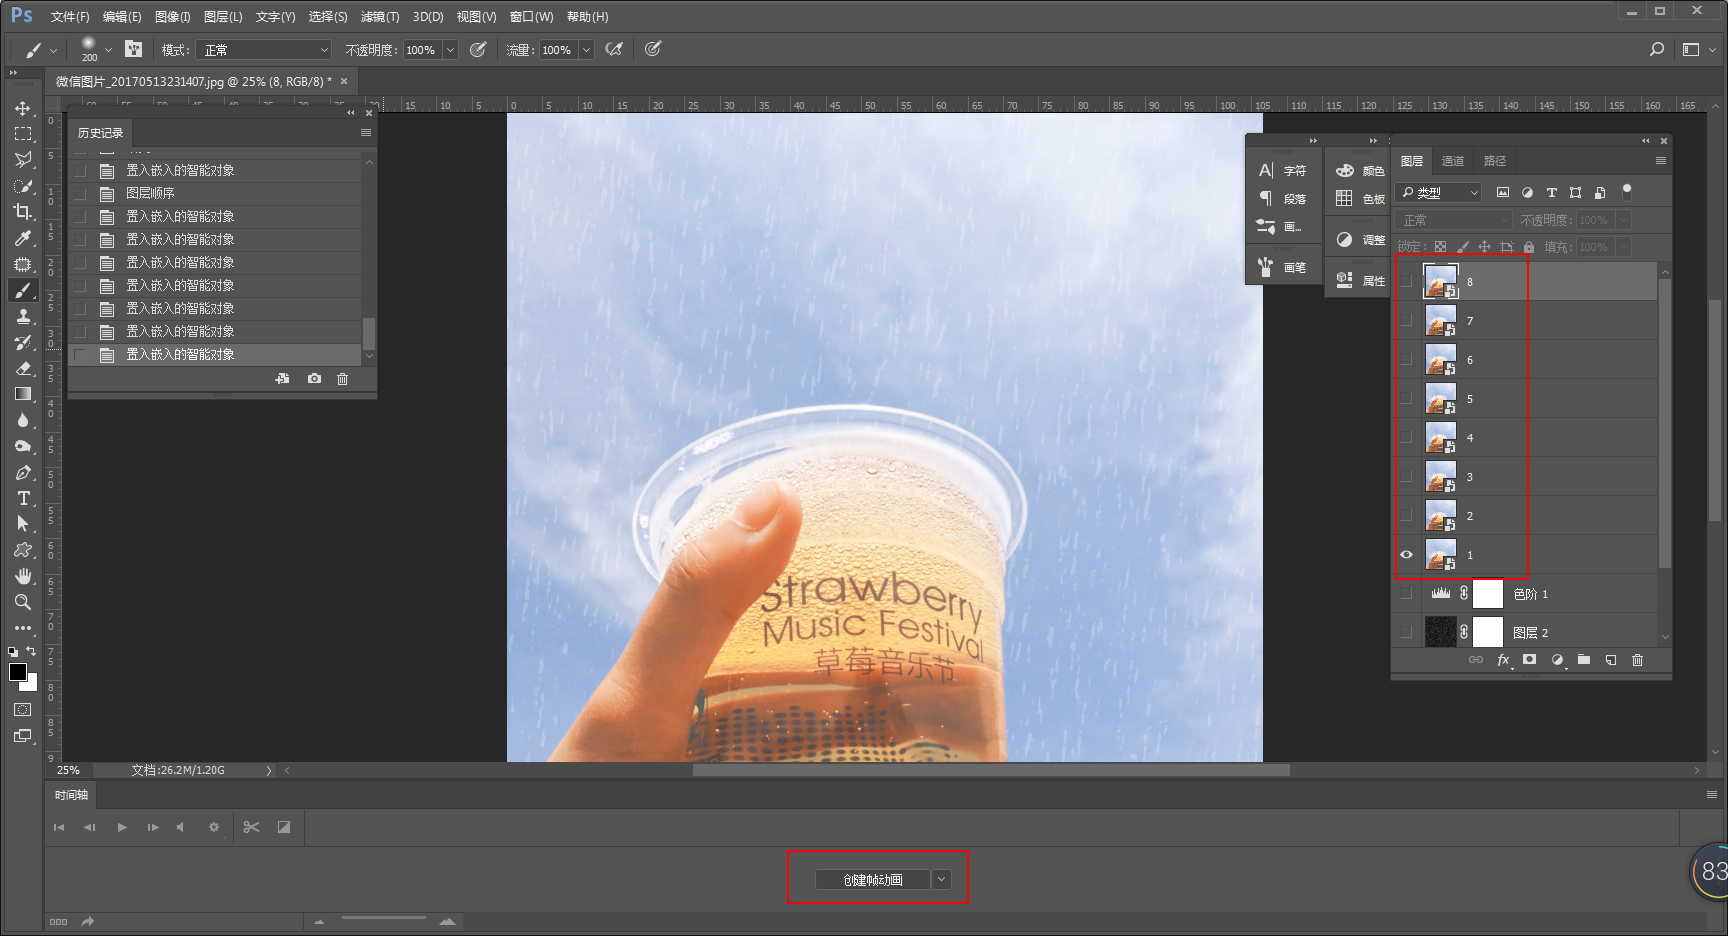The image size is (1728, 936).
Task: Select the Polygonal Lasso tool
Action: 23,160
